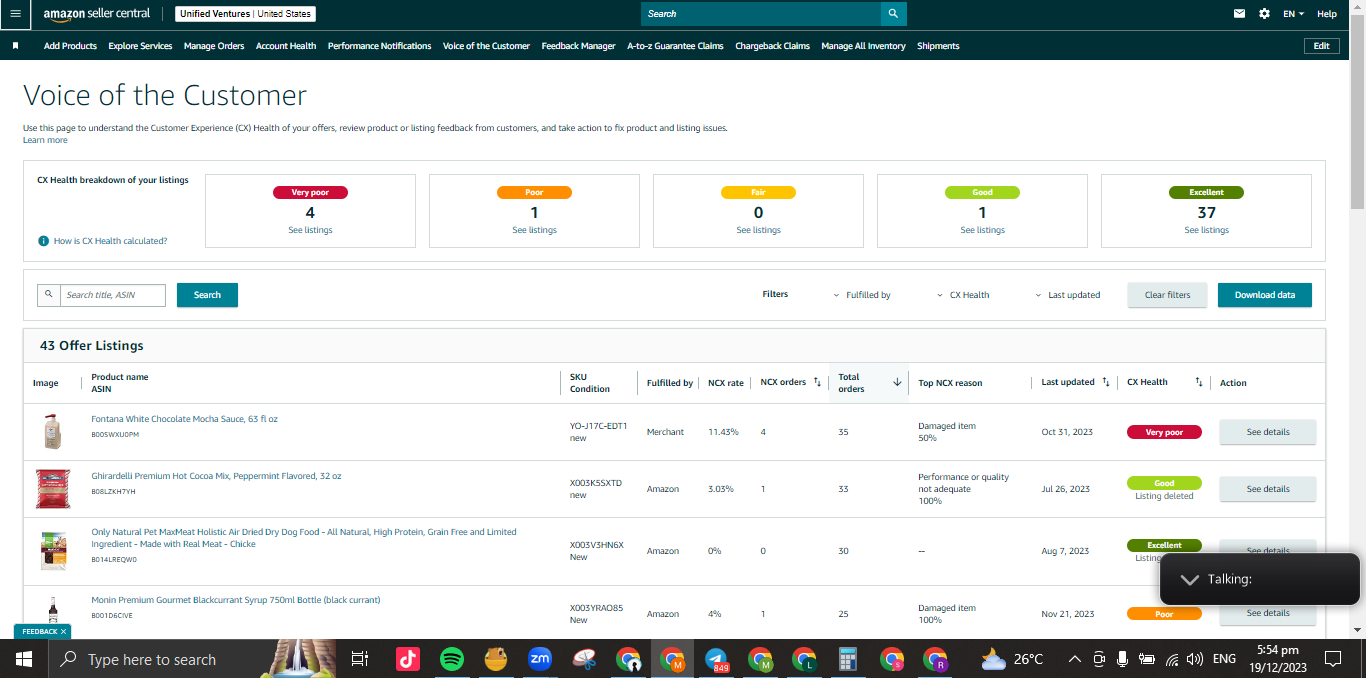
Task: Click the Search title, ASIN field
Action: click(111, 295)
